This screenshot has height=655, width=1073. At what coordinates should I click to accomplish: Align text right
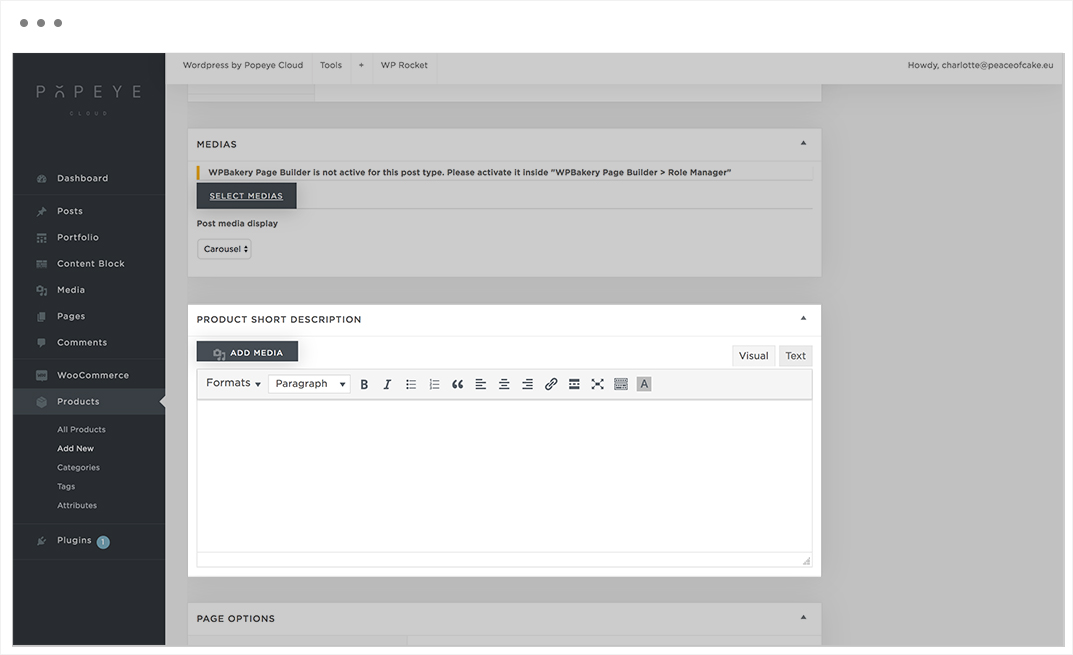pos(527,384)
